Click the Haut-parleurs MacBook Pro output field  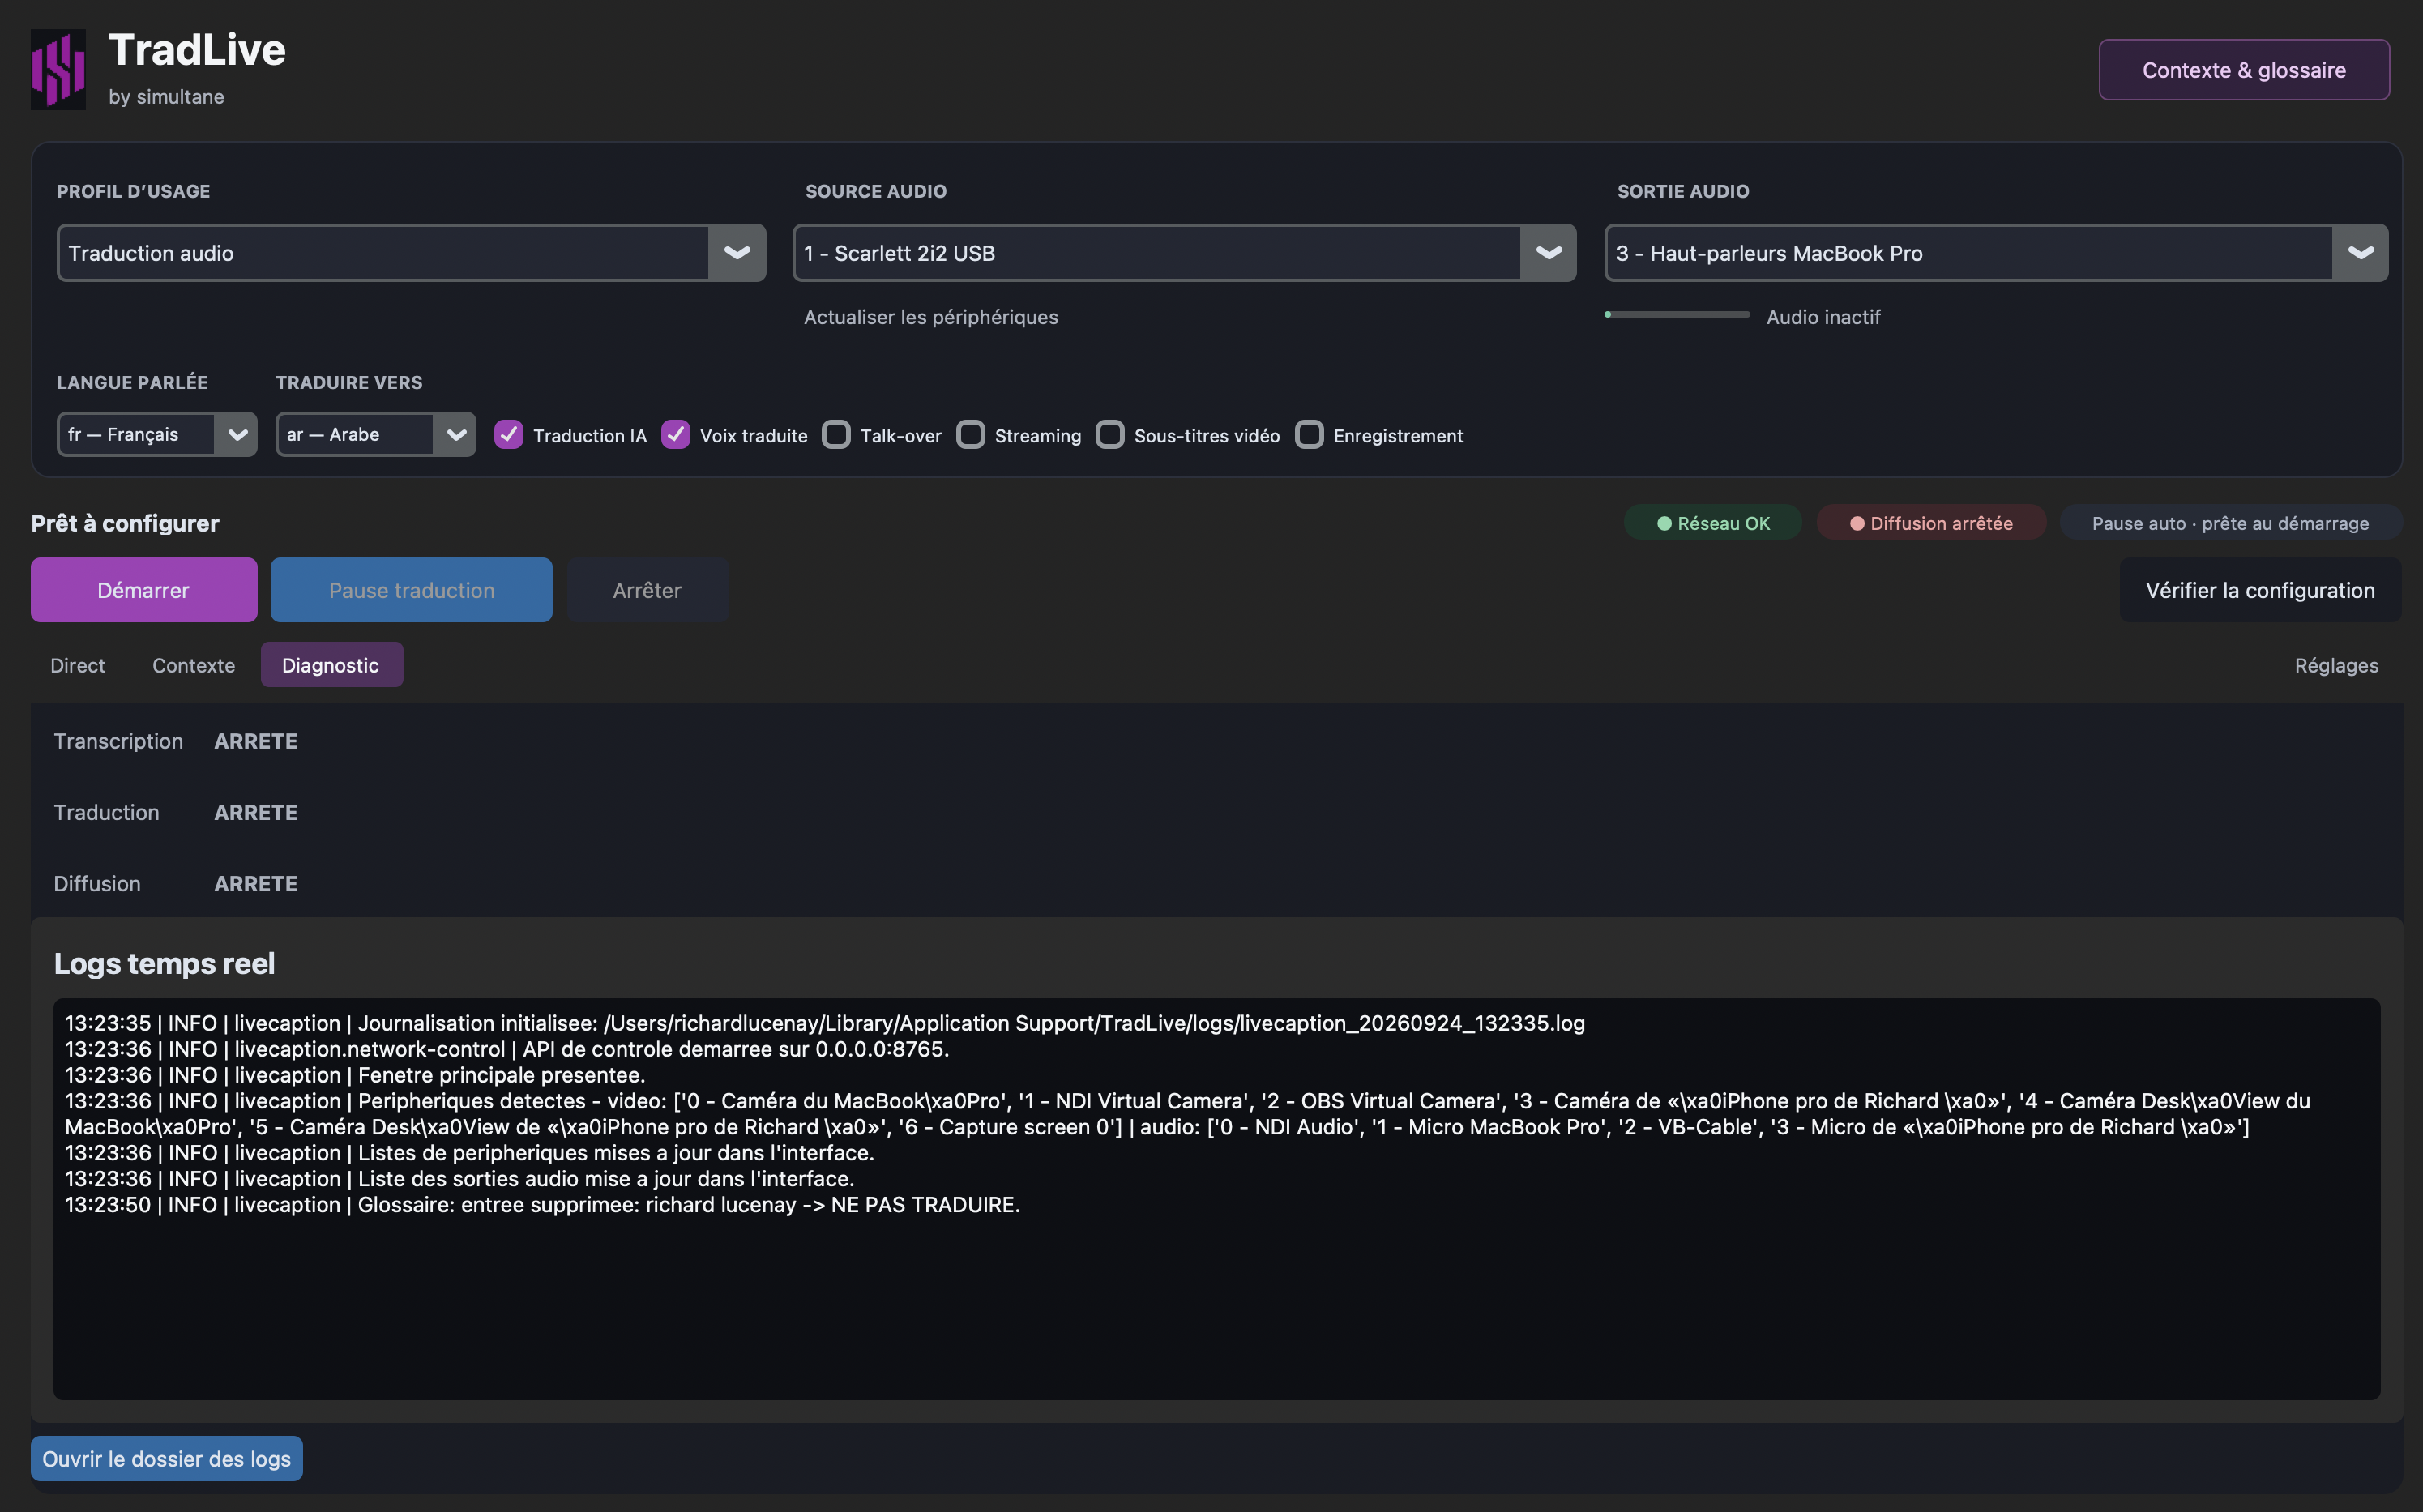[1969, 253]
